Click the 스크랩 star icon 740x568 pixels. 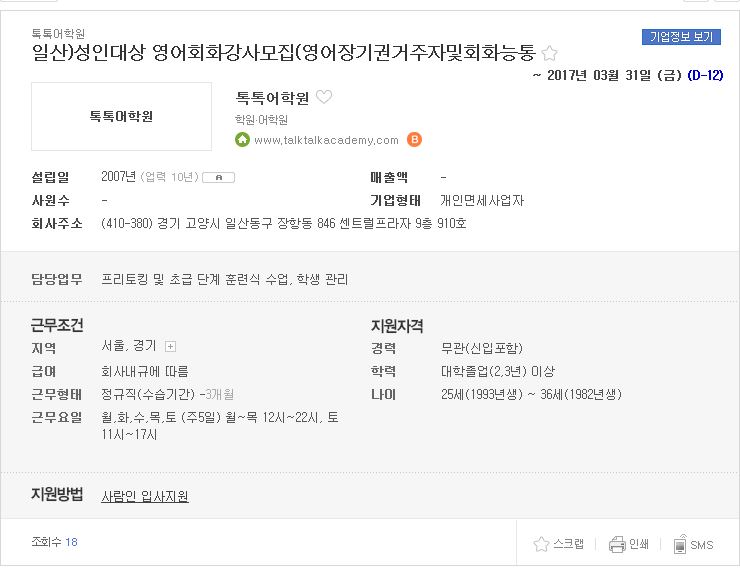[x=541, y=544]
